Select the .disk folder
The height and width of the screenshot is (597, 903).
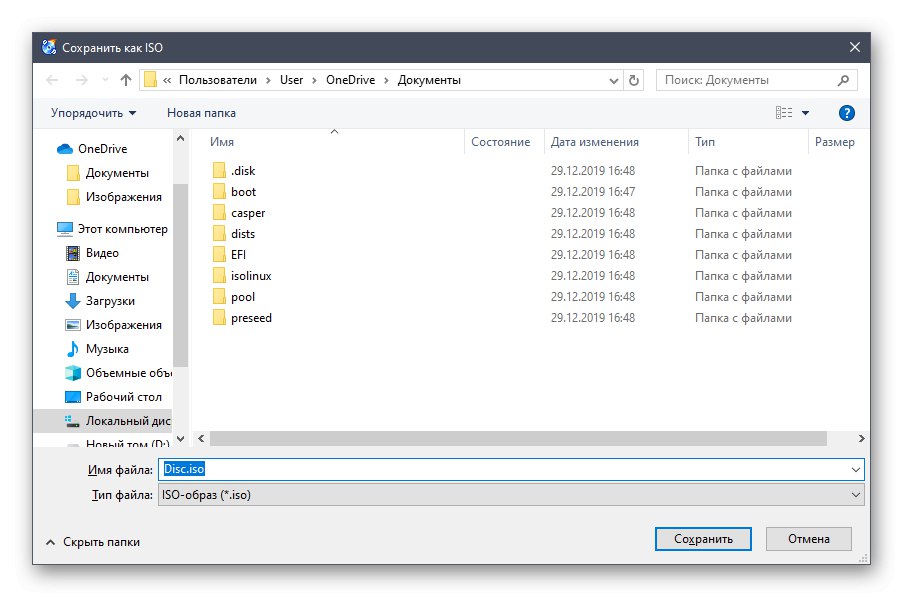242,170
